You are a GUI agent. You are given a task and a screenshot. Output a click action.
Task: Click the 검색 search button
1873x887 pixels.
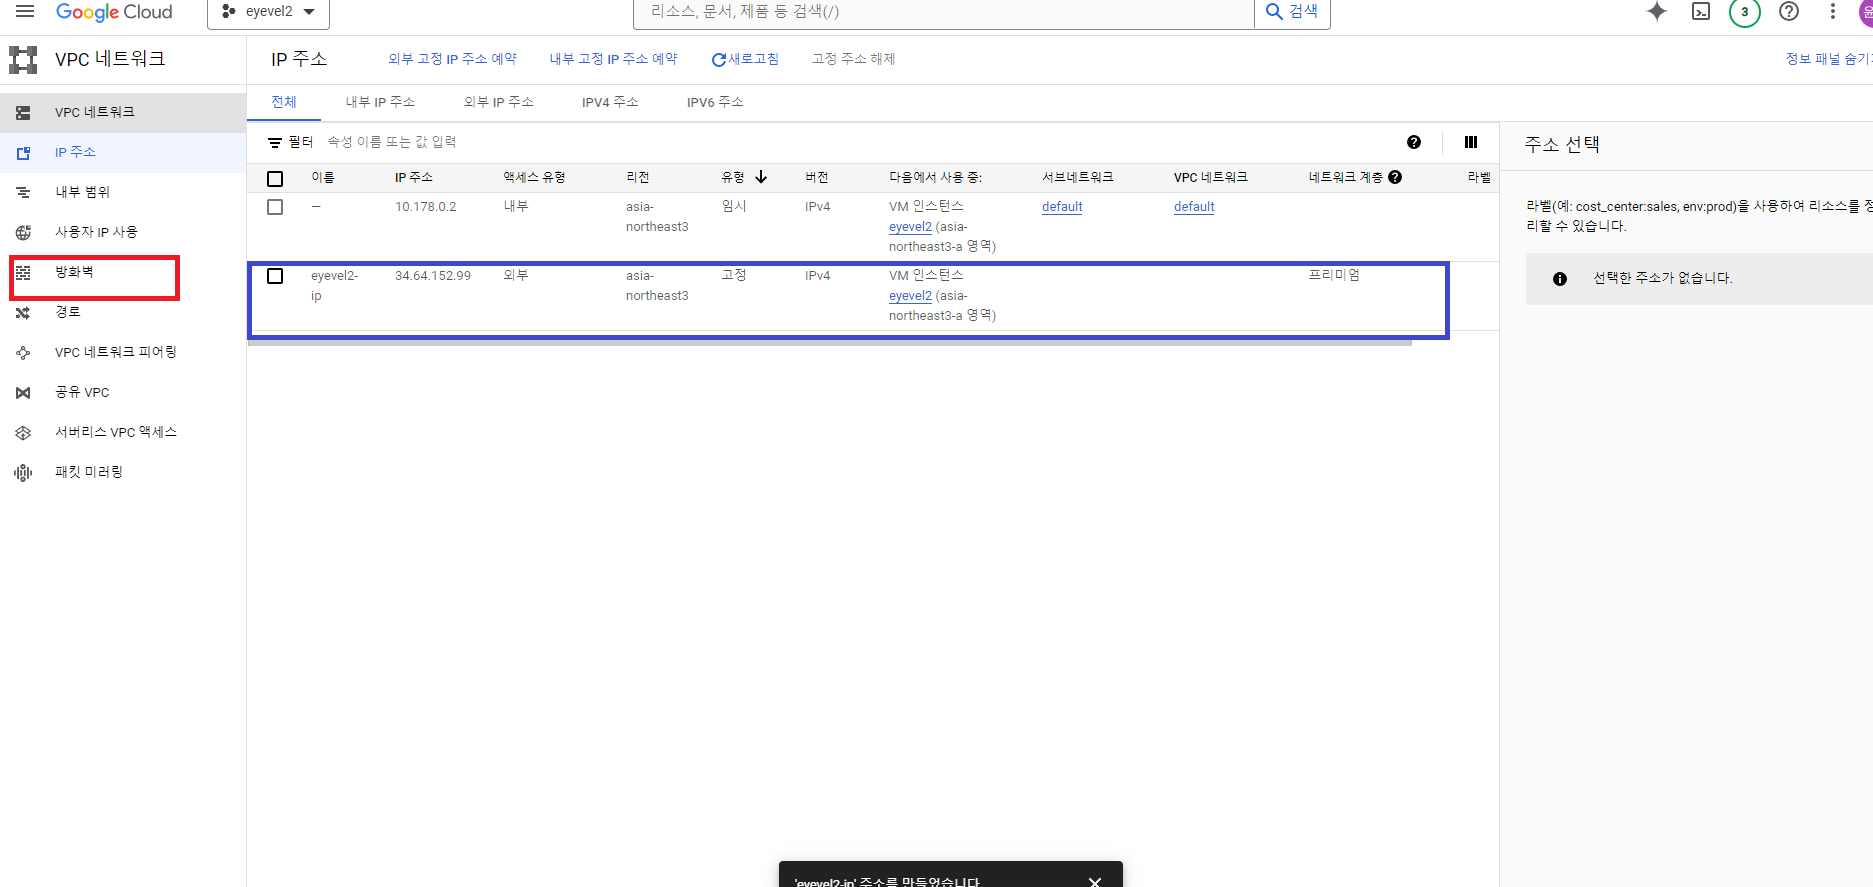click(1292, 12)
